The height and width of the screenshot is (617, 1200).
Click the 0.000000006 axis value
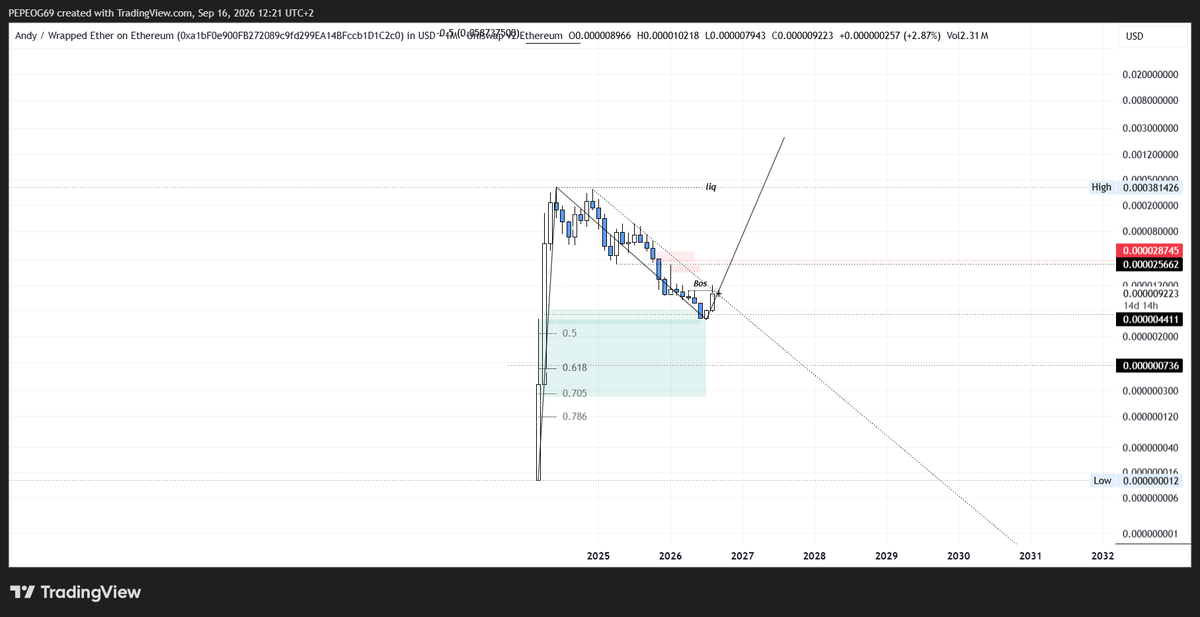tap(1151, 499)
